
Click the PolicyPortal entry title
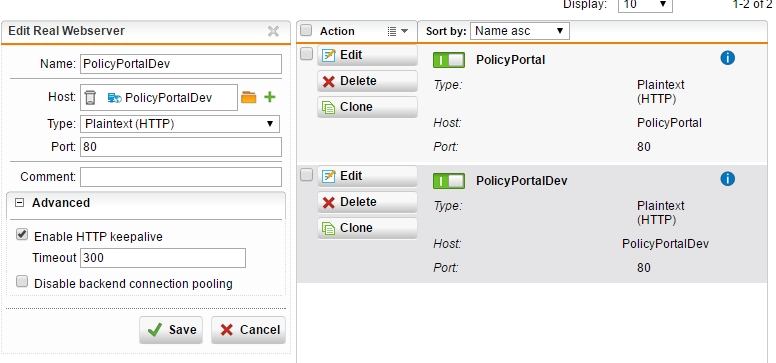[510, 60]
